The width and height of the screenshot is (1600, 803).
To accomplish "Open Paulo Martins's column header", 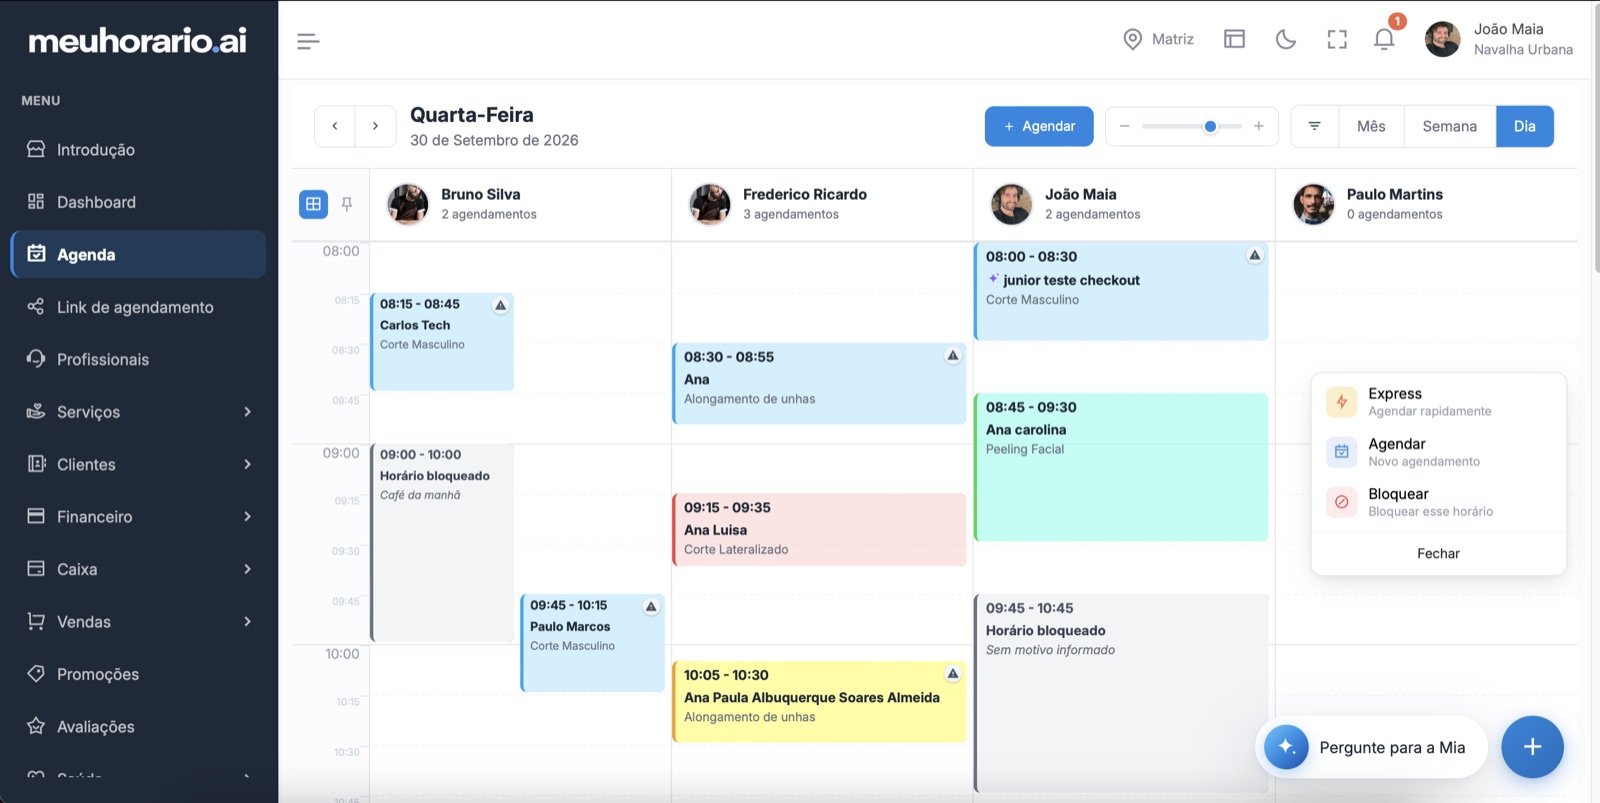I will tap(1425, 204).
